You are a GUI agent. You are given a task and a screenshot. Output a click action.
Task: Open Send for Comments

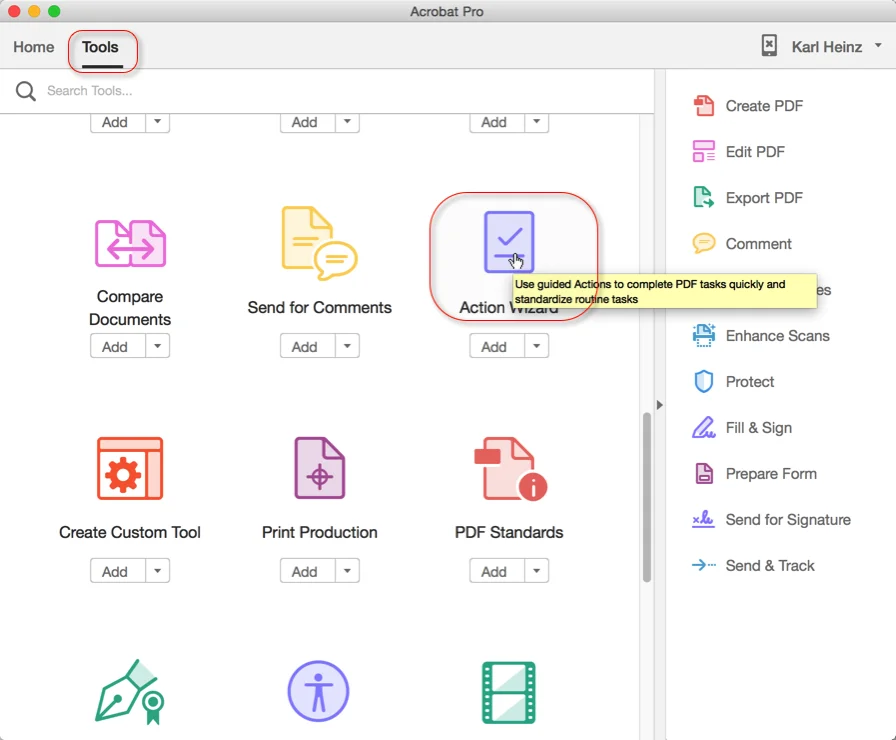318,243
